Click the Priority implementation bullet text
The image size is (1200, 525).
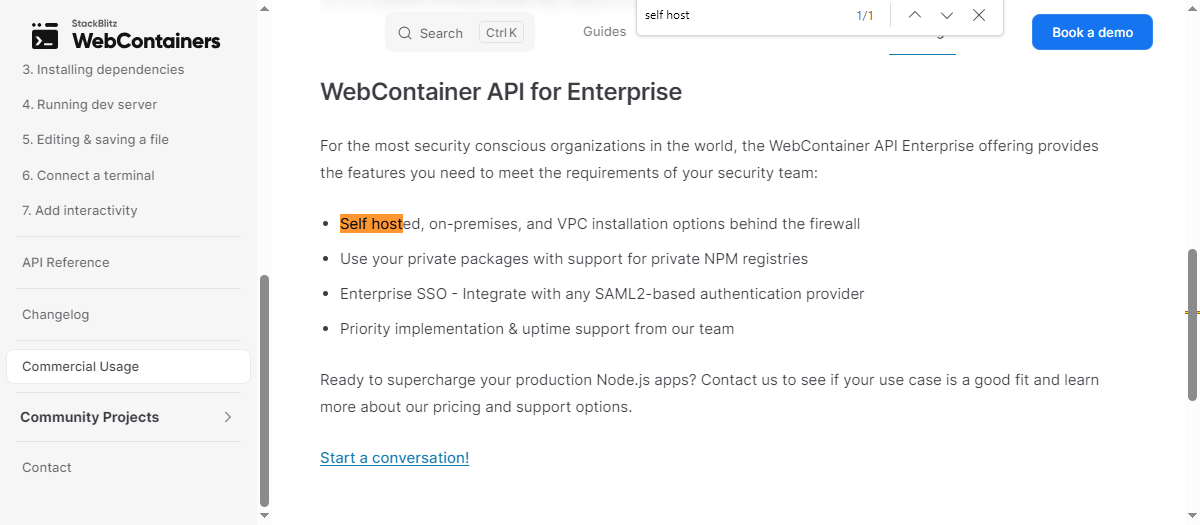[x=537, y=329]
